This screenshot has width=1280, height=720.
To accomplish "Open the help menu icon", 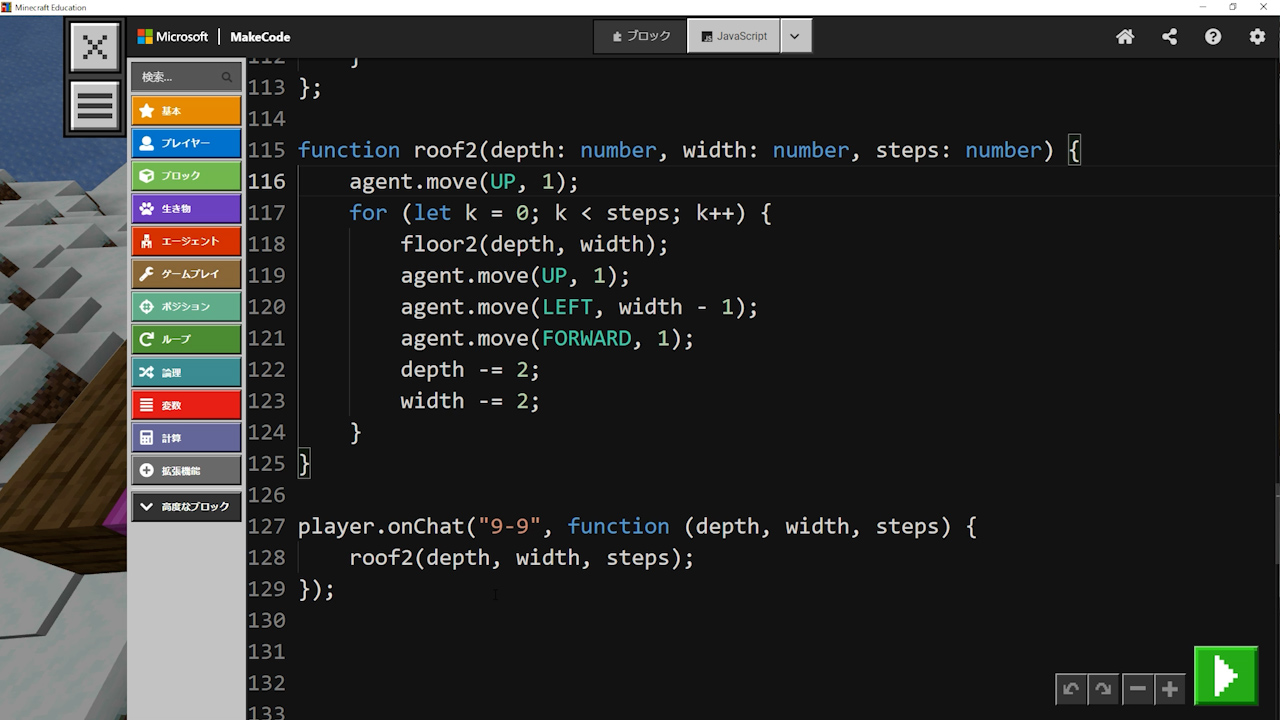I will pos(1213,37).
